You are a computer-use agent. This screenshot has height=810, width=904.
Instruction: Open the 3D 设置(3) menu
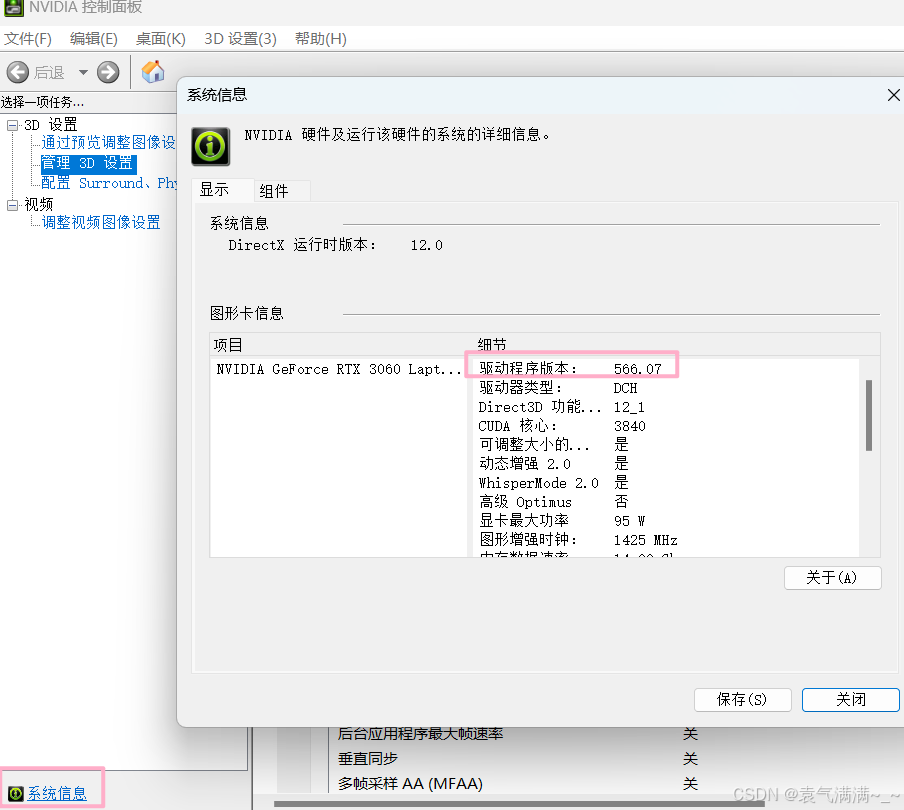(x=240, y=39)
